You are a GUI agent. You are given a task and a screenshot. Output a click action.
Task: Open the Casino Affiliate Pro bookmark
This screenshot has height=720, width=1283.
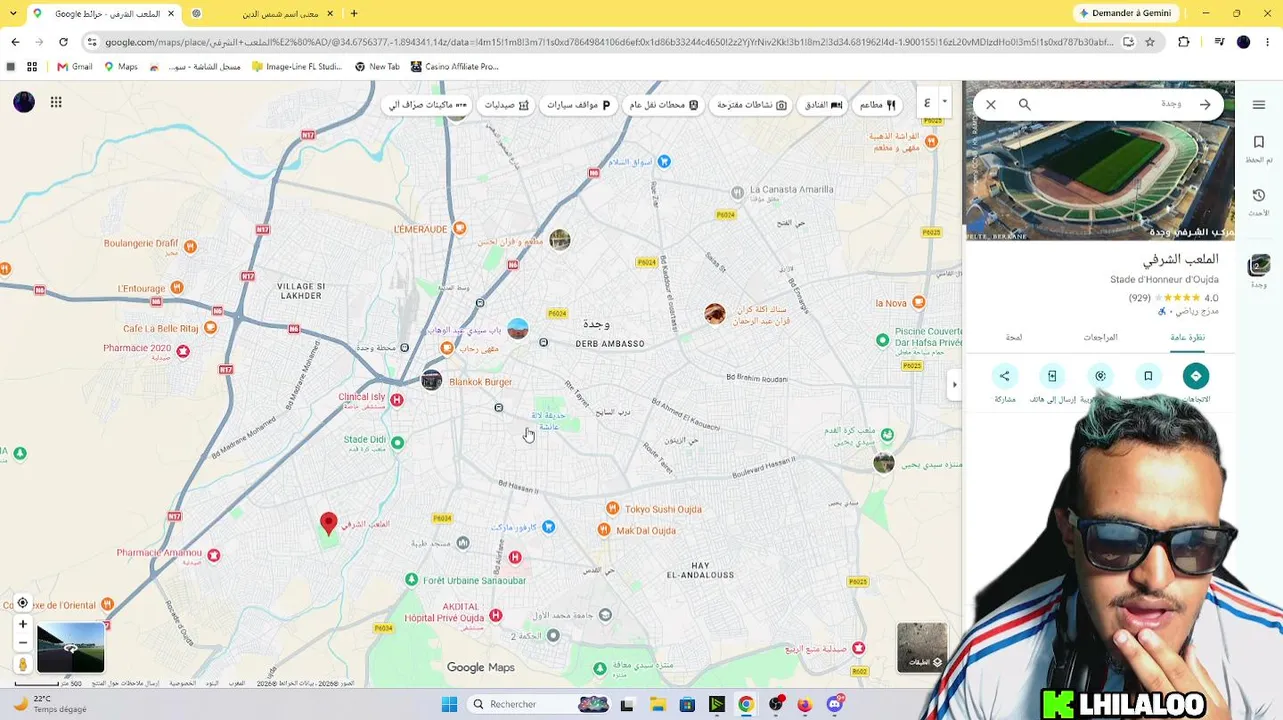click(x=454, y=67)
